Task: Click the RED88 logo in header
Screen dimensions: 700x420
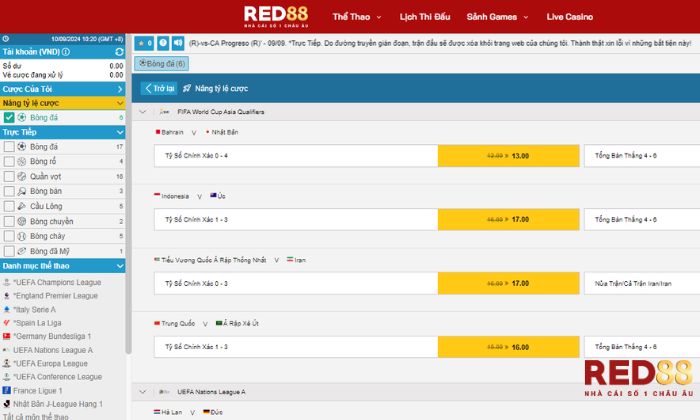Action: pos(276,17)
